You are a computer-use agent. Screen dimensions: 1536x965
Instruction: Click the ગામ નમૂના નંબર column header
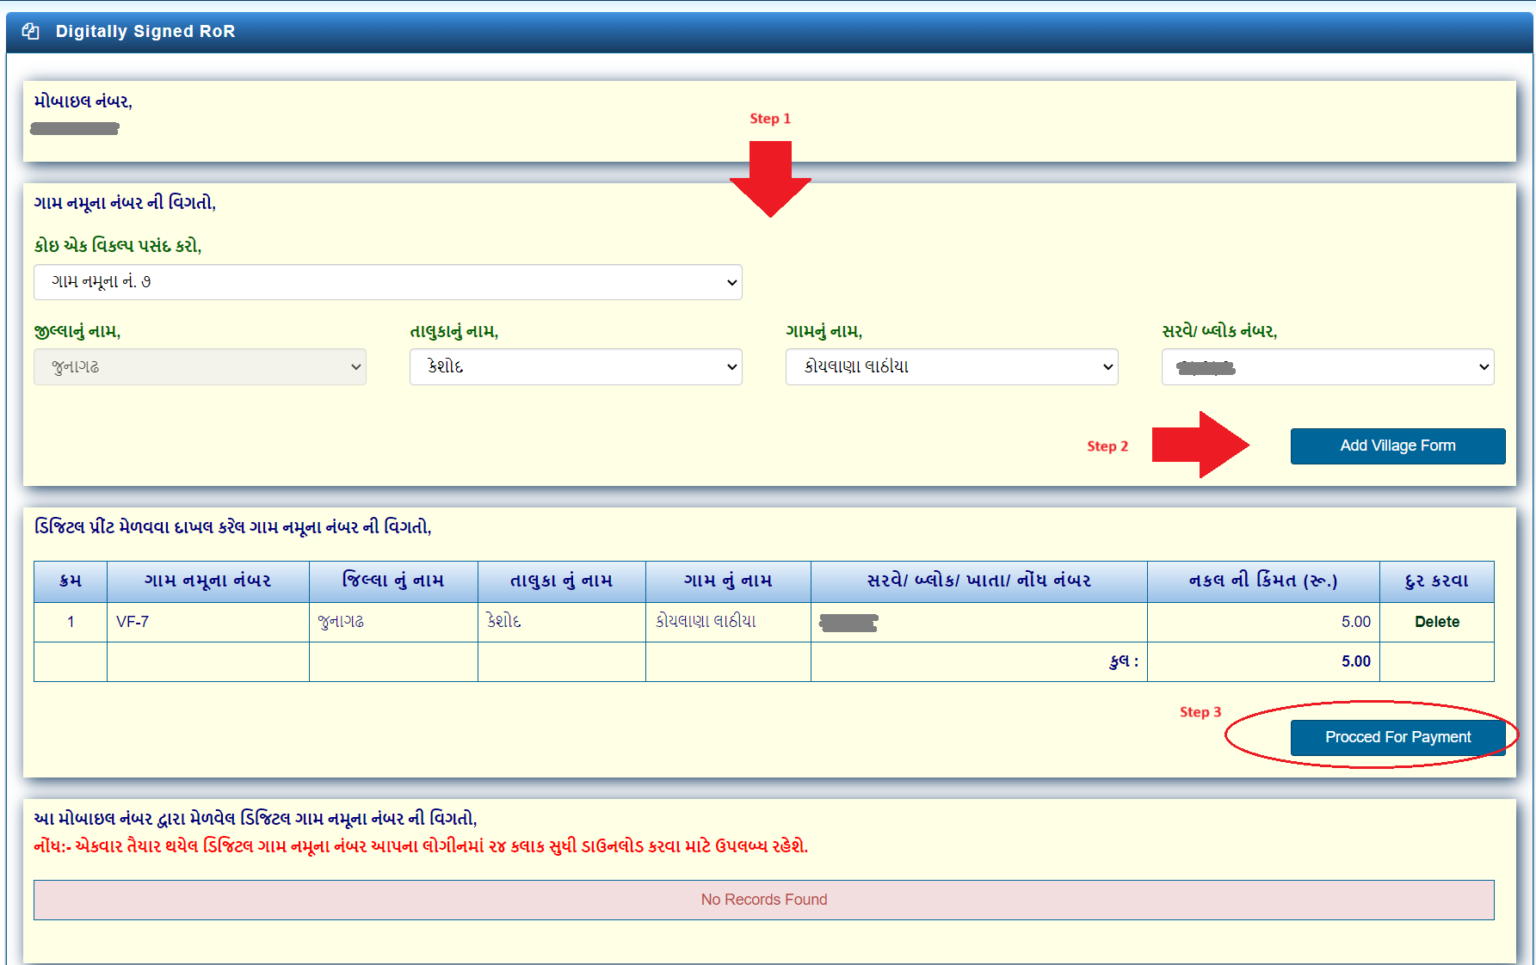click(208, 581)
